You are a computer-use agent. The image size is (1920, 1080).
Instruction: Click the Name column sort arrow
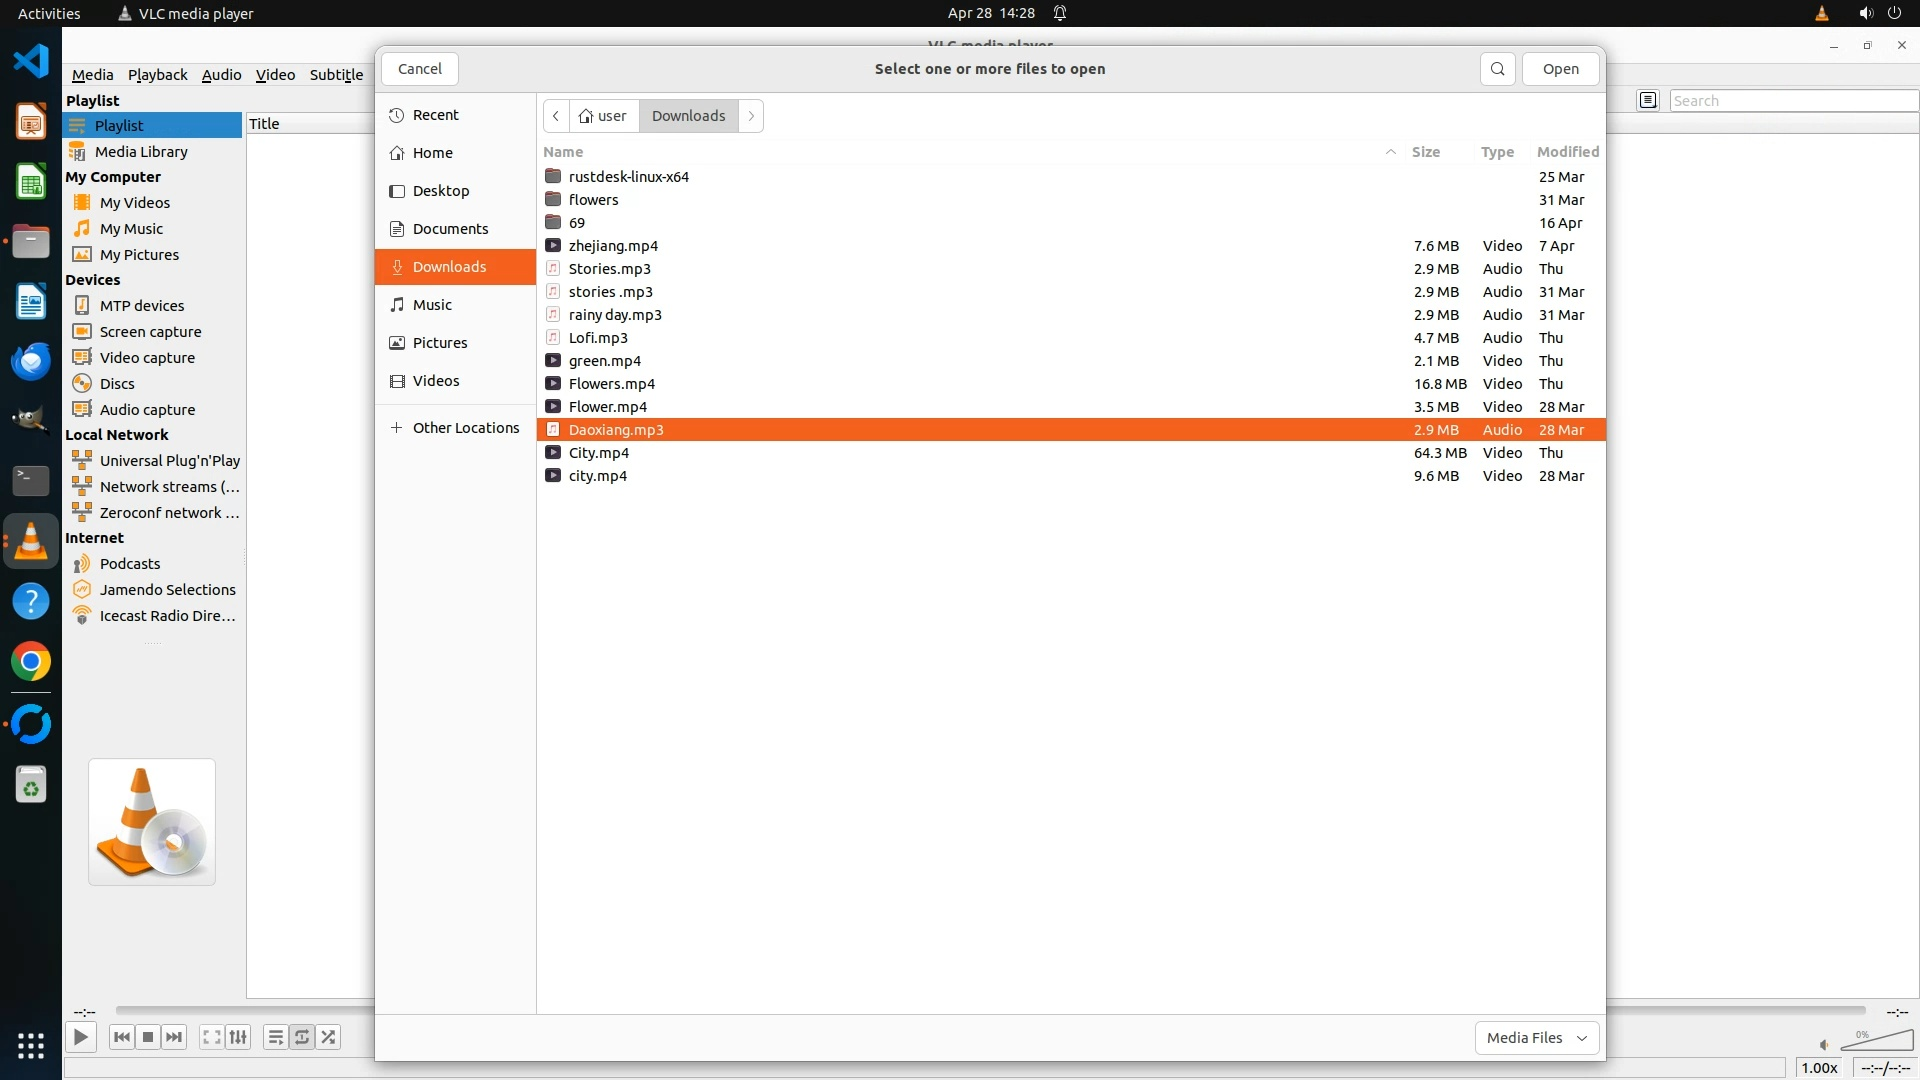click(x=1390, y=152)
